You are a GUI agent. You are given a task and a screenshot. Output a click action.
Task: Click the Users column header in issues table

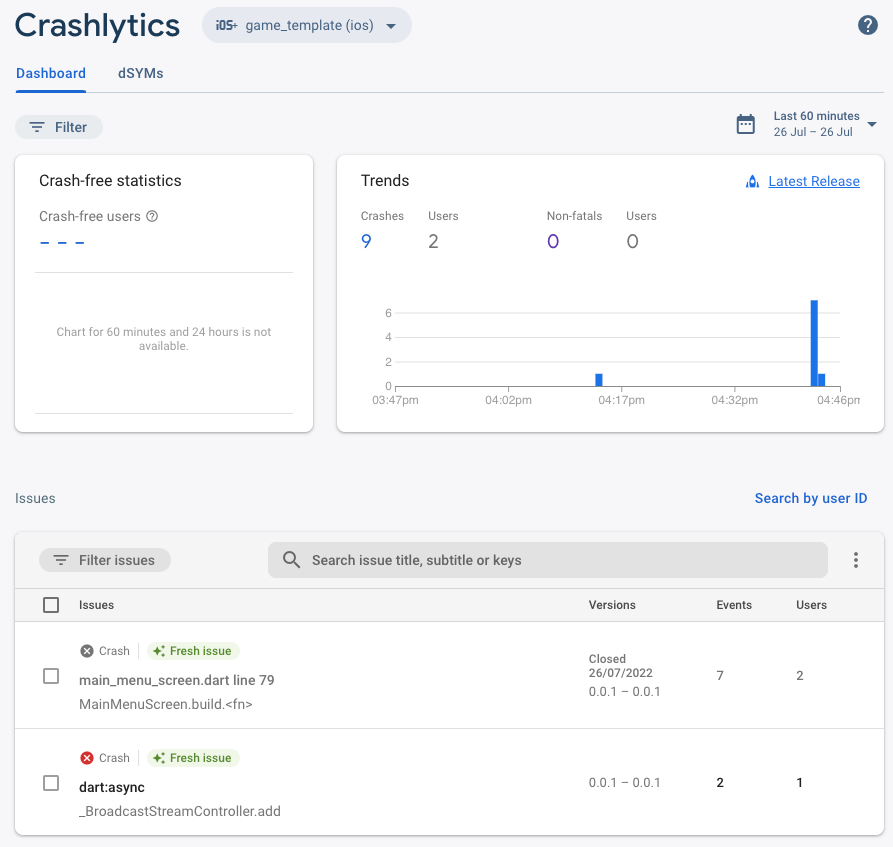pos(811,605)
